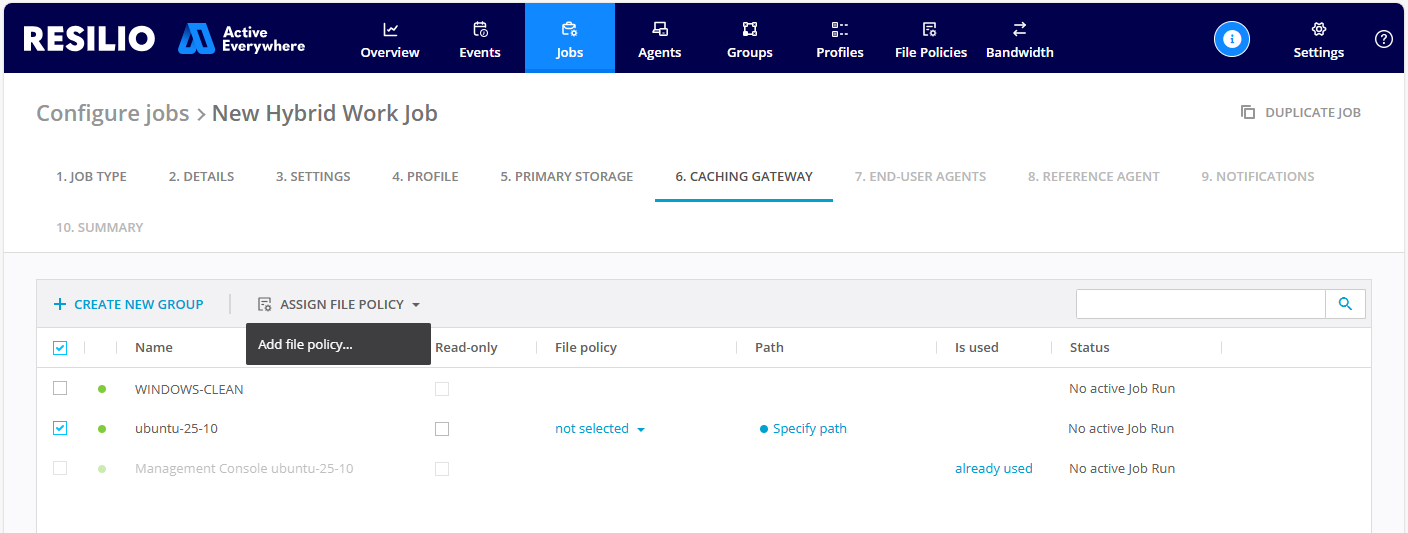
Task: Switch to the 5. Primary Storage tab
Action: 566,177
